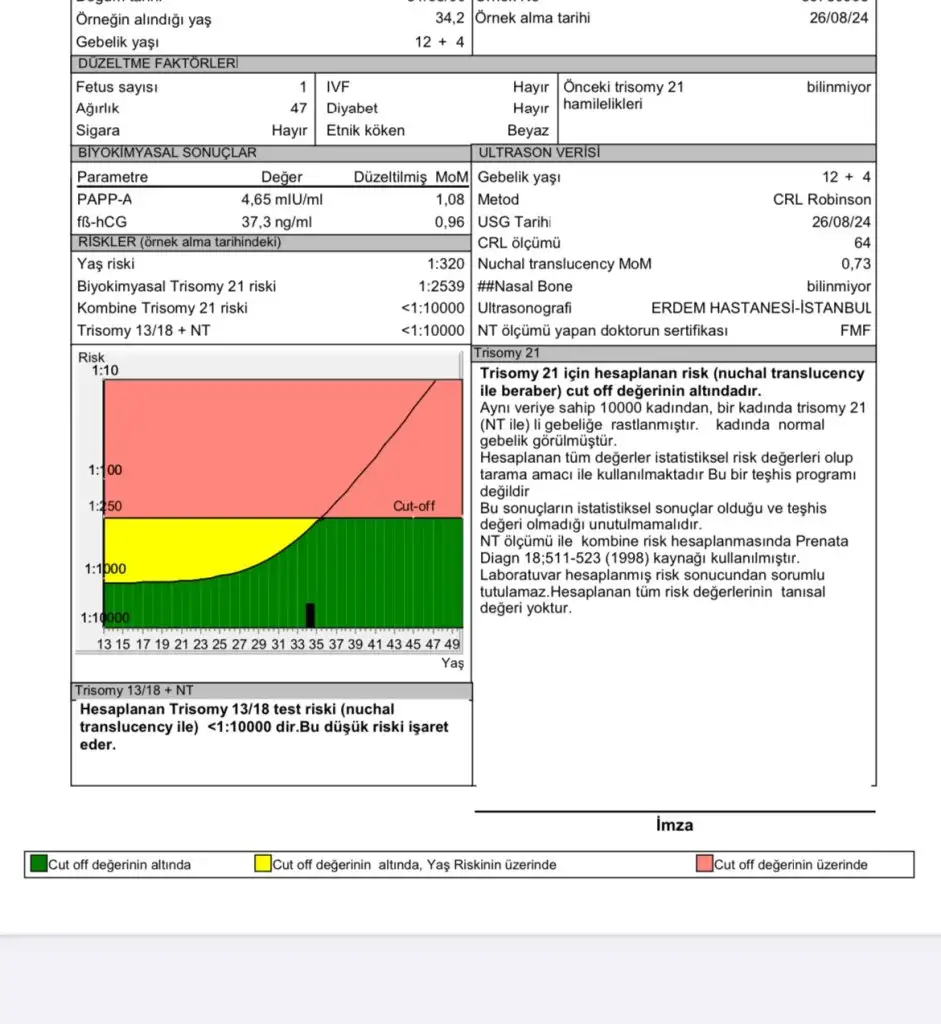Click the RİSKLER section header
Screen dimensions: 941x1024
pos(179,242)
